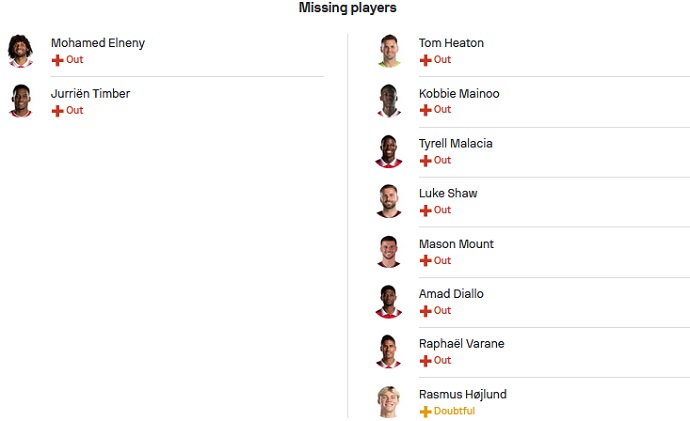Click Luke Shaw's player photo

tap(389, 200)
